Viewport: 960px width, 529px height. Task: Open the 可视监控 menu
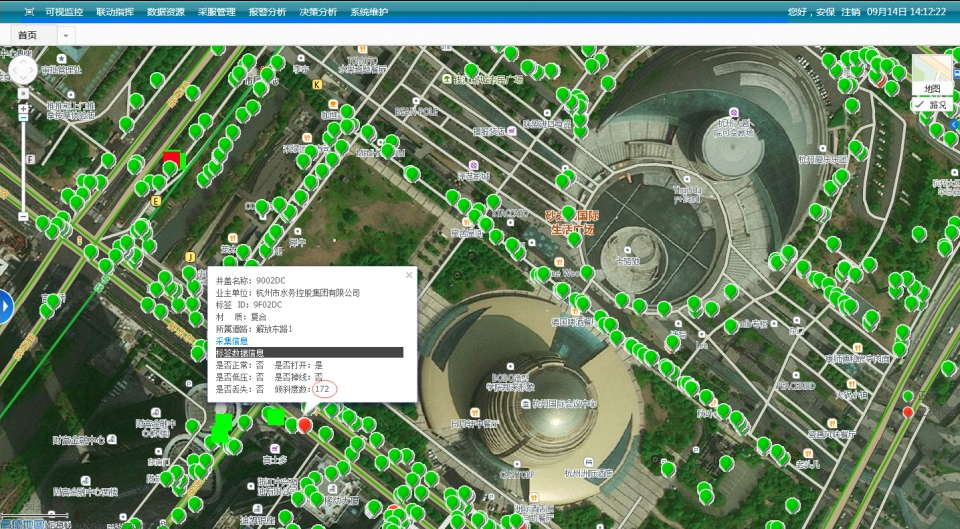pyautogui.click(x=62, y=12)
